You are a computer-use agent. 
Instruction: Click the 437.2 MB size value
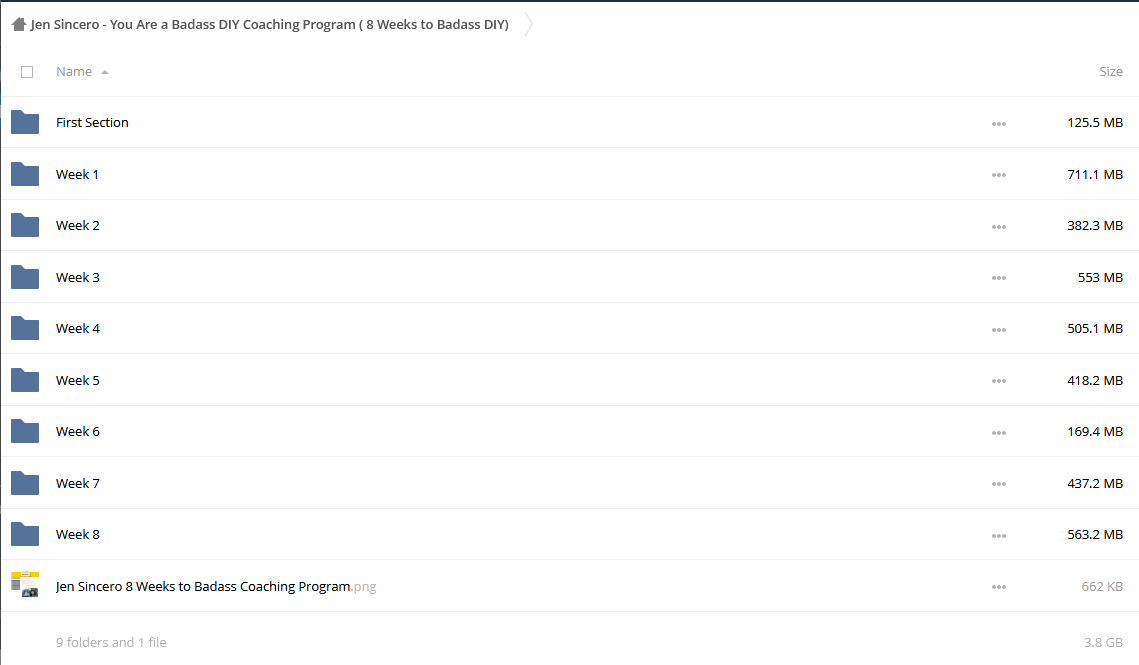click(1095, 483)
